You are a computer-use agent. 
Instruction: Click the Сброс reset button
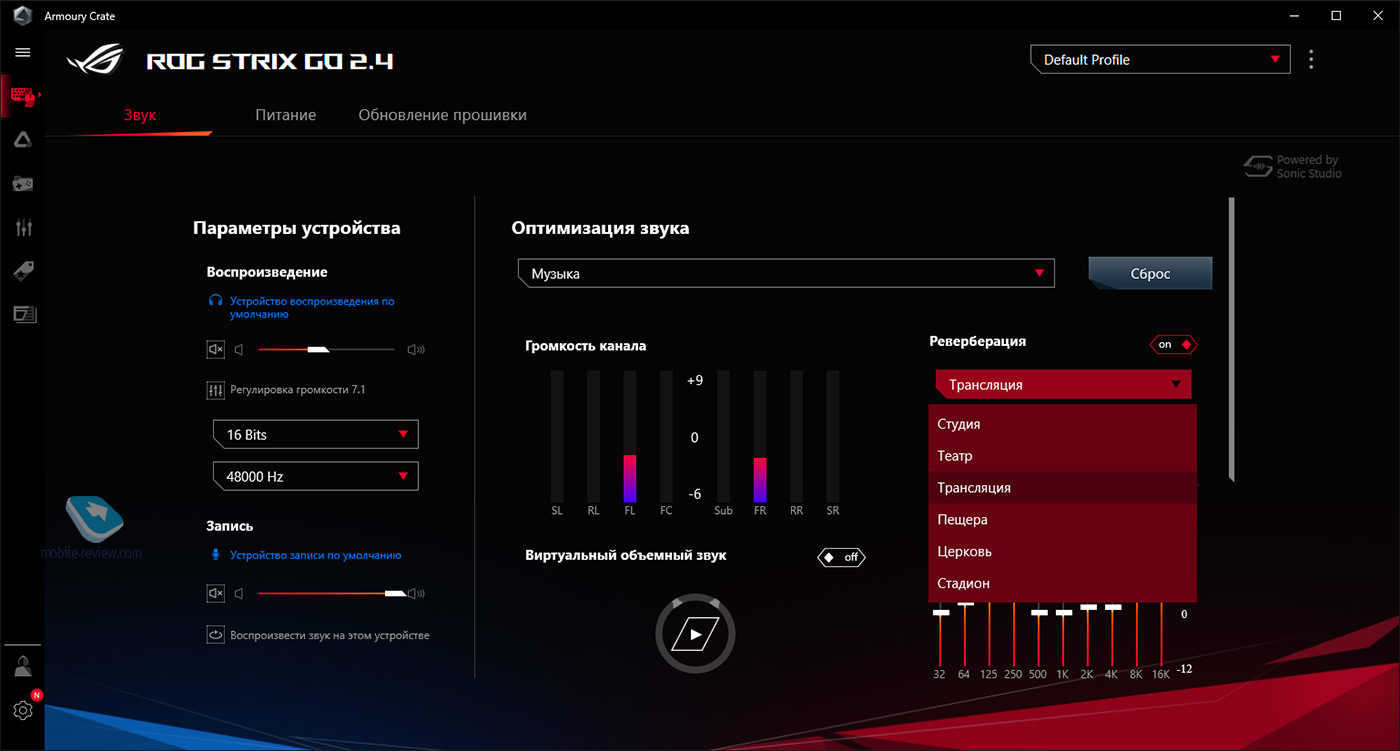click(1150, 273)
